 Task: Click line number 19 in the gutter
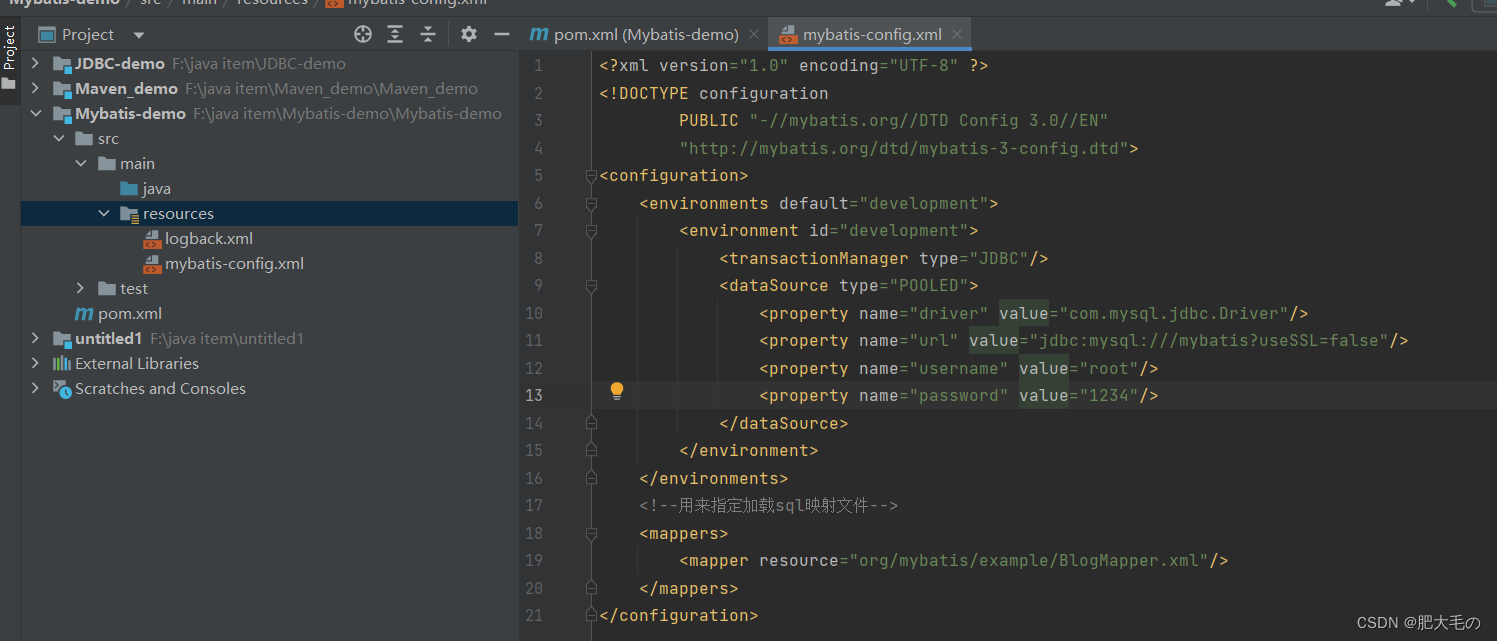coord(534,560)
